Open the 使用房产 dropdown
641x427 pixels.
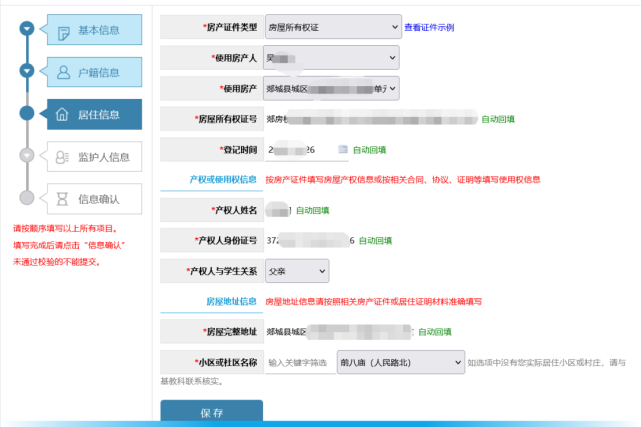[332, 88]
